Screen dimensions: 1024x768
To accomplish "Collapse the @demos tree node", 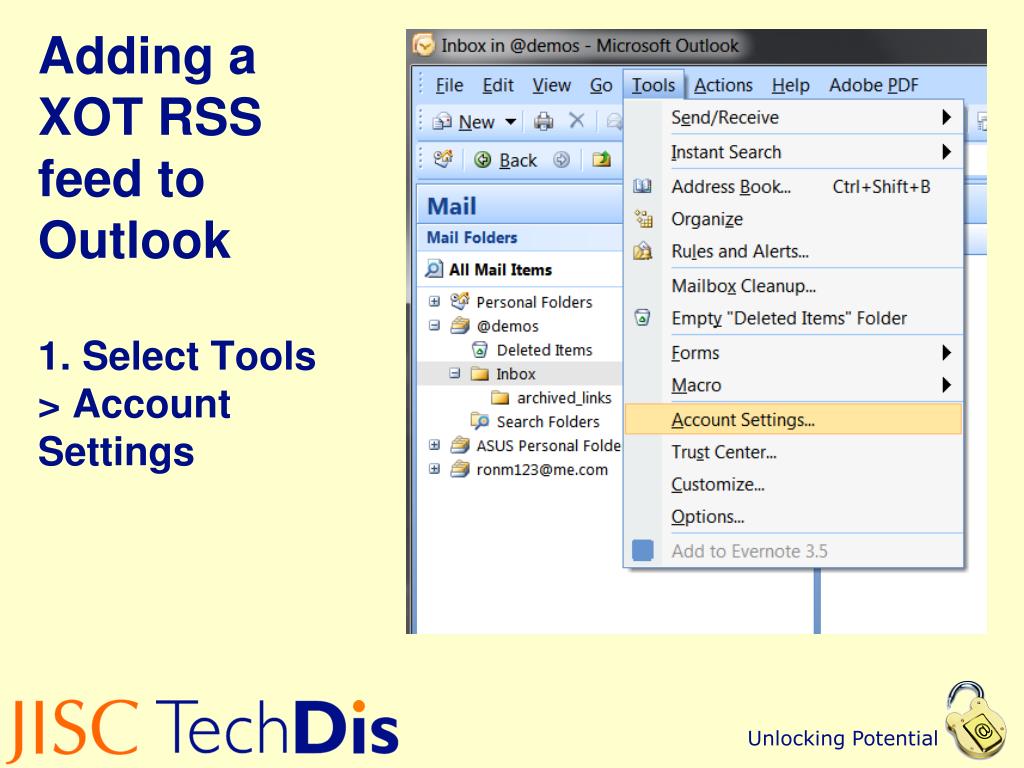I will pyautogui.click(x=434, y=325).
